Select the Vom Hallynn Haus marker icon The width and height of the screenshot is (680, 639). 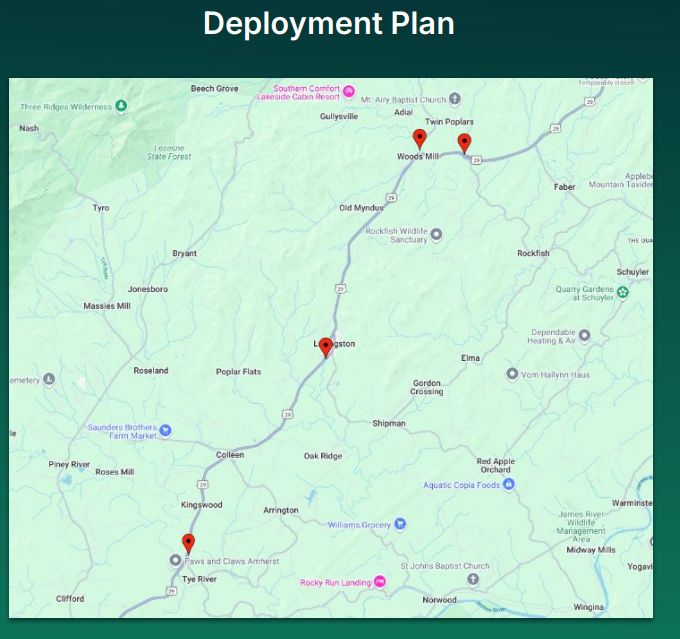[512, 375]
